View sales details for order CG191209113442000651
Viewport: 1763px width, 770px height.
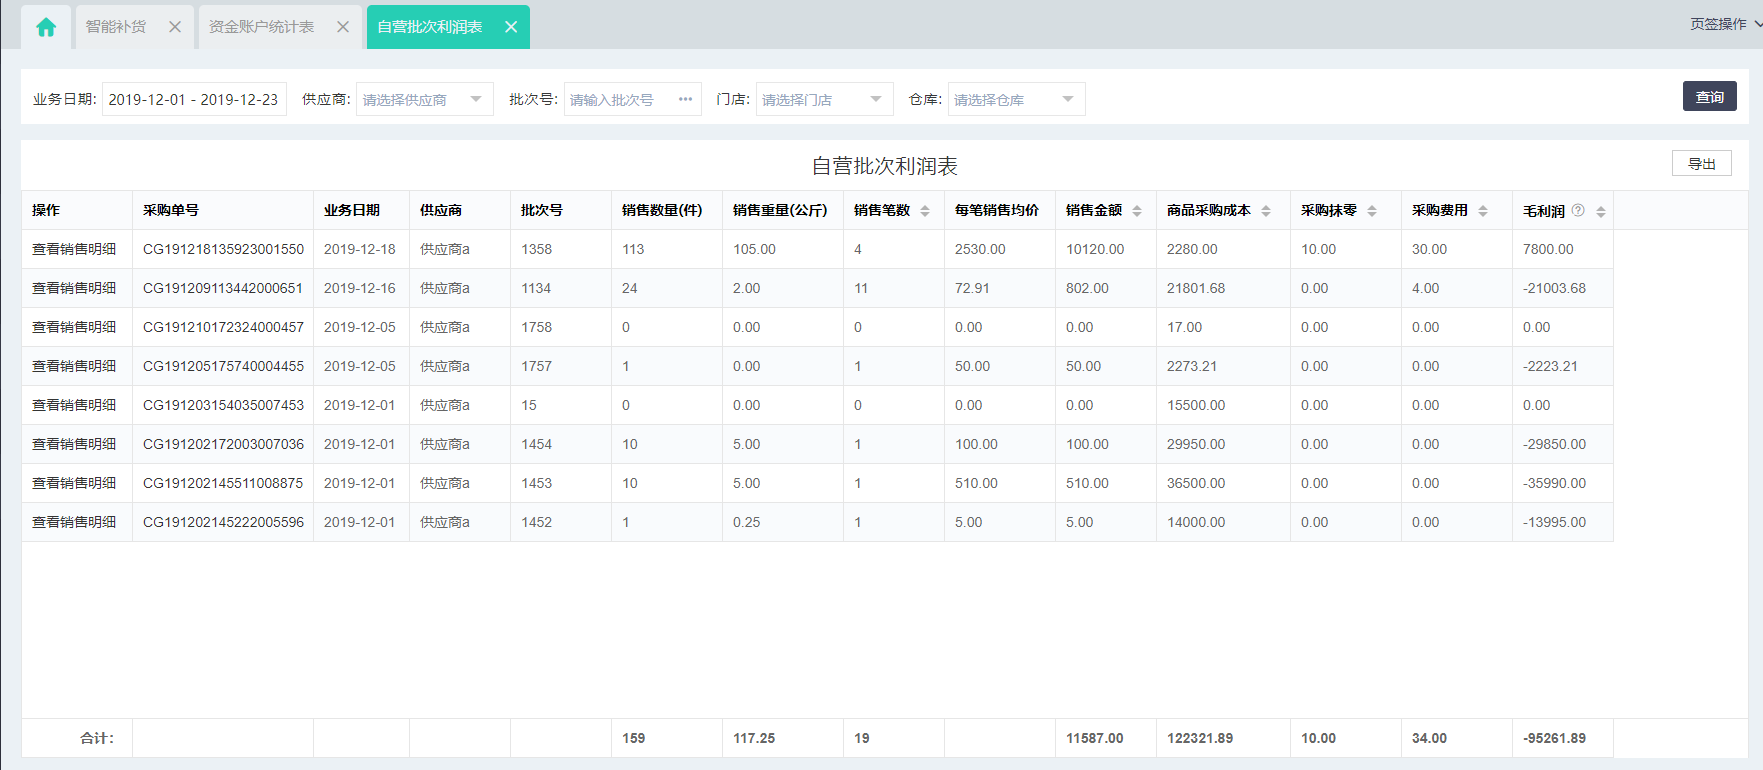coord(74,288)
